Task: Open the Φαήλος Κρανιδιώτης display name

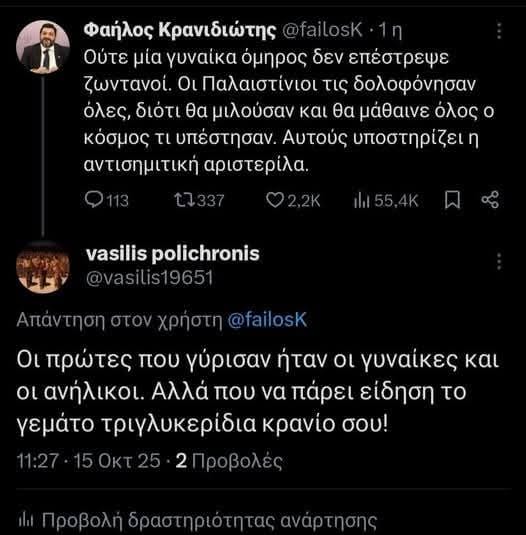Action: click(x=180, y=30)
